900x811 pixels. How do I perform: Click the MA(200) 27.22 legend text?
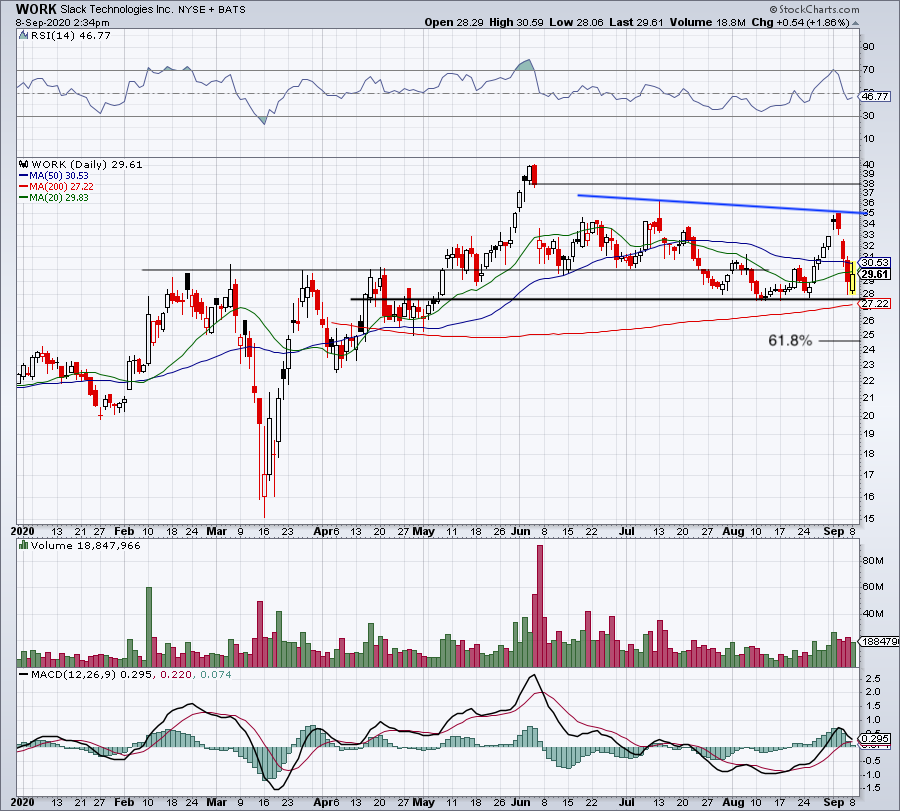click(61, 187)
